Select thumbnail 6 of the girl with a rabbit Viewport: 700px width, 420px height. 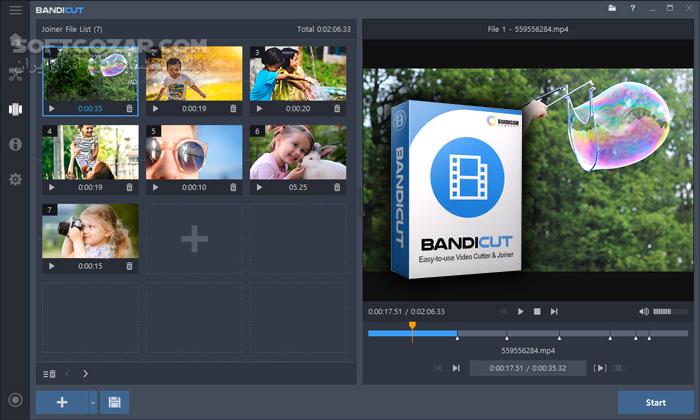(298, 152)
